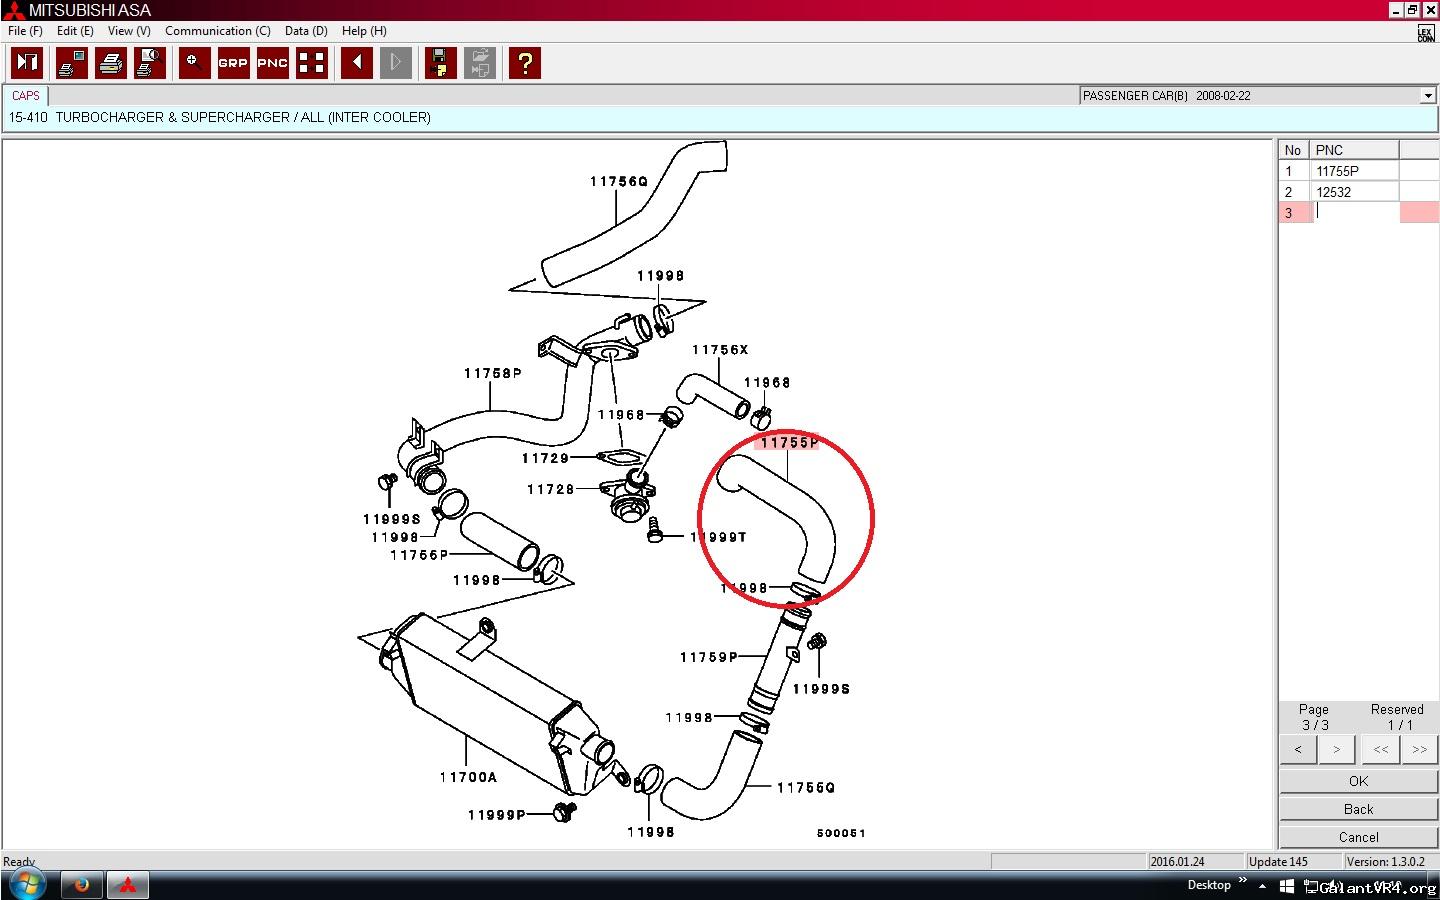Select the zoom magnifier tool

pos(194,63)
